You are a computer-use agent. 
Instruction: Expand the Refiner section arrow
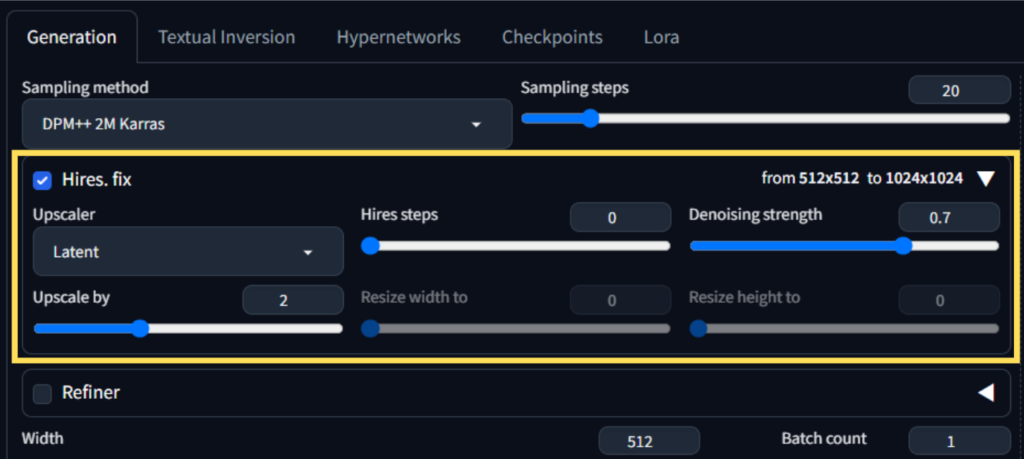point(986,393)
